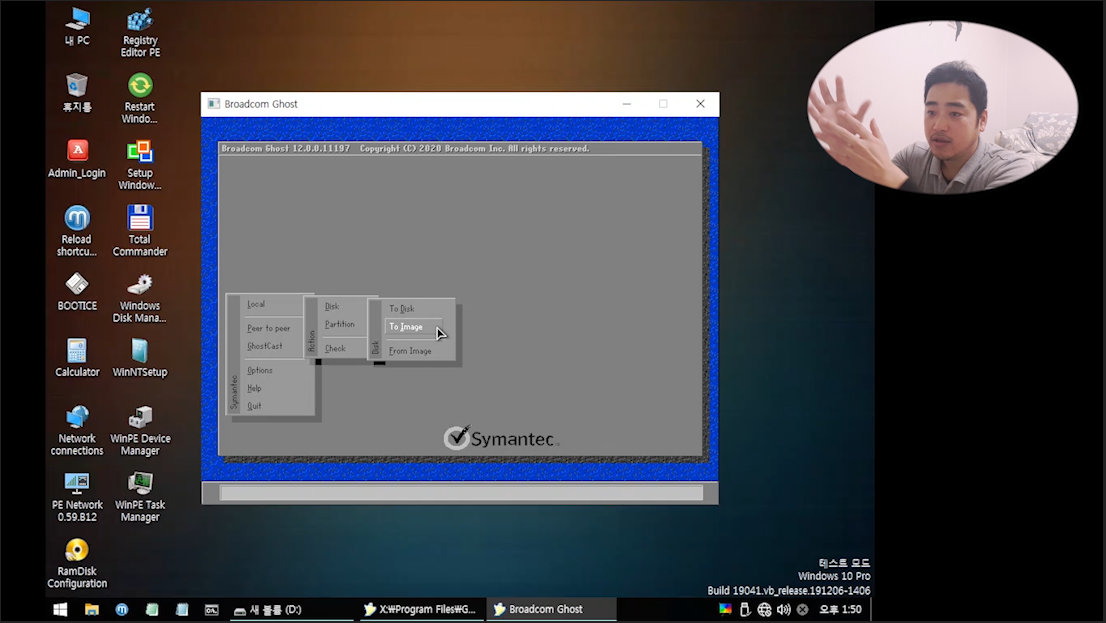1106x623 pixels.
Task: Open PE Network 0.59.B12 icon
Action: [77, 497]
